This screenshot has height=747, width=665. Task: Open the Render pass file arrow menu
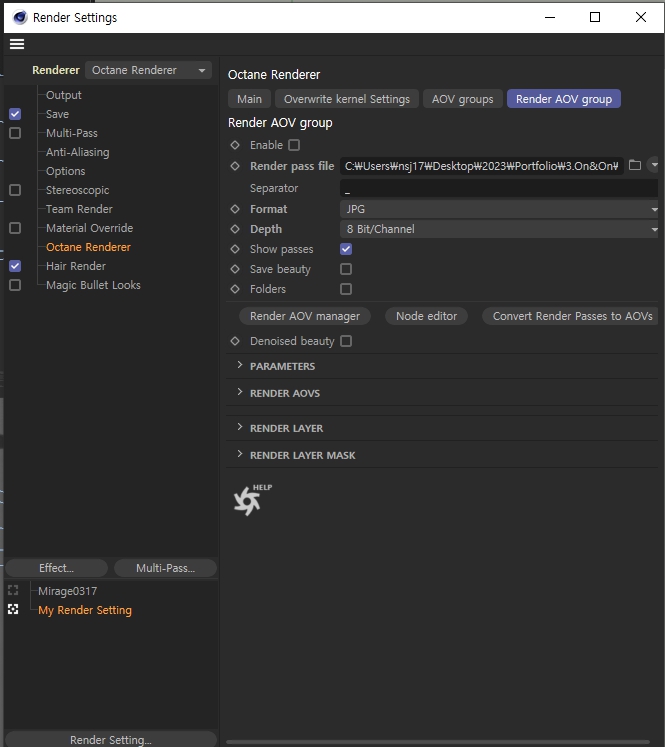click(x=654, y=165)
